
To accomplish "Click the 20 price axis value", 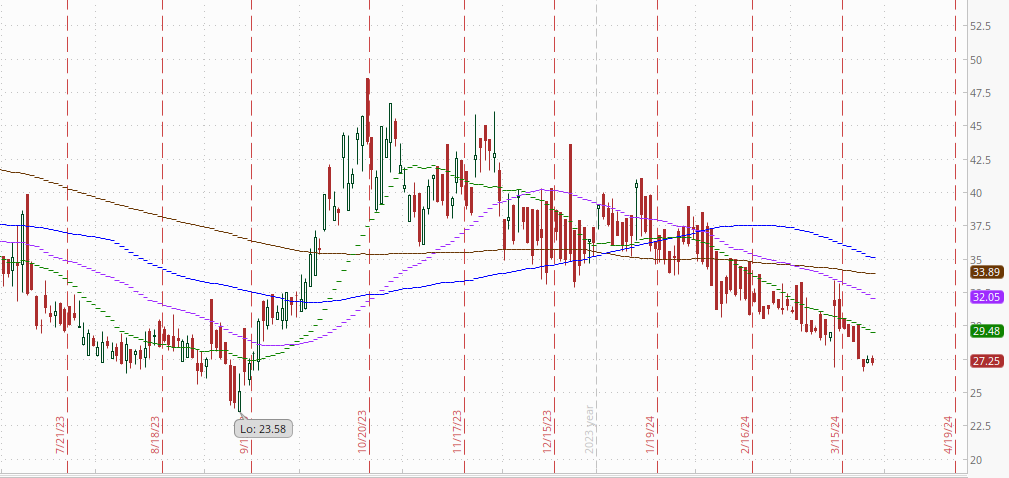I will [x=976, y=459].
